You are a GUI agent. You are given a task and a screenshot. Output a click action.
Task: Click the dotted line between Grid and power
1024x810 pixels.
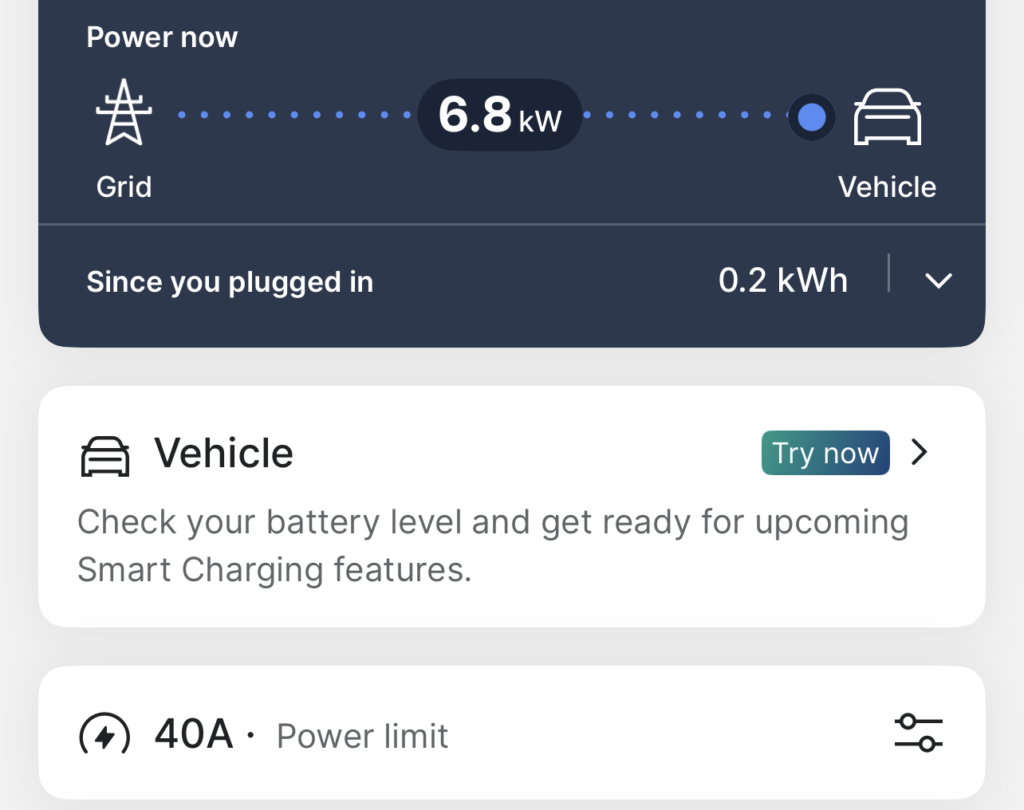pos(295,115)
